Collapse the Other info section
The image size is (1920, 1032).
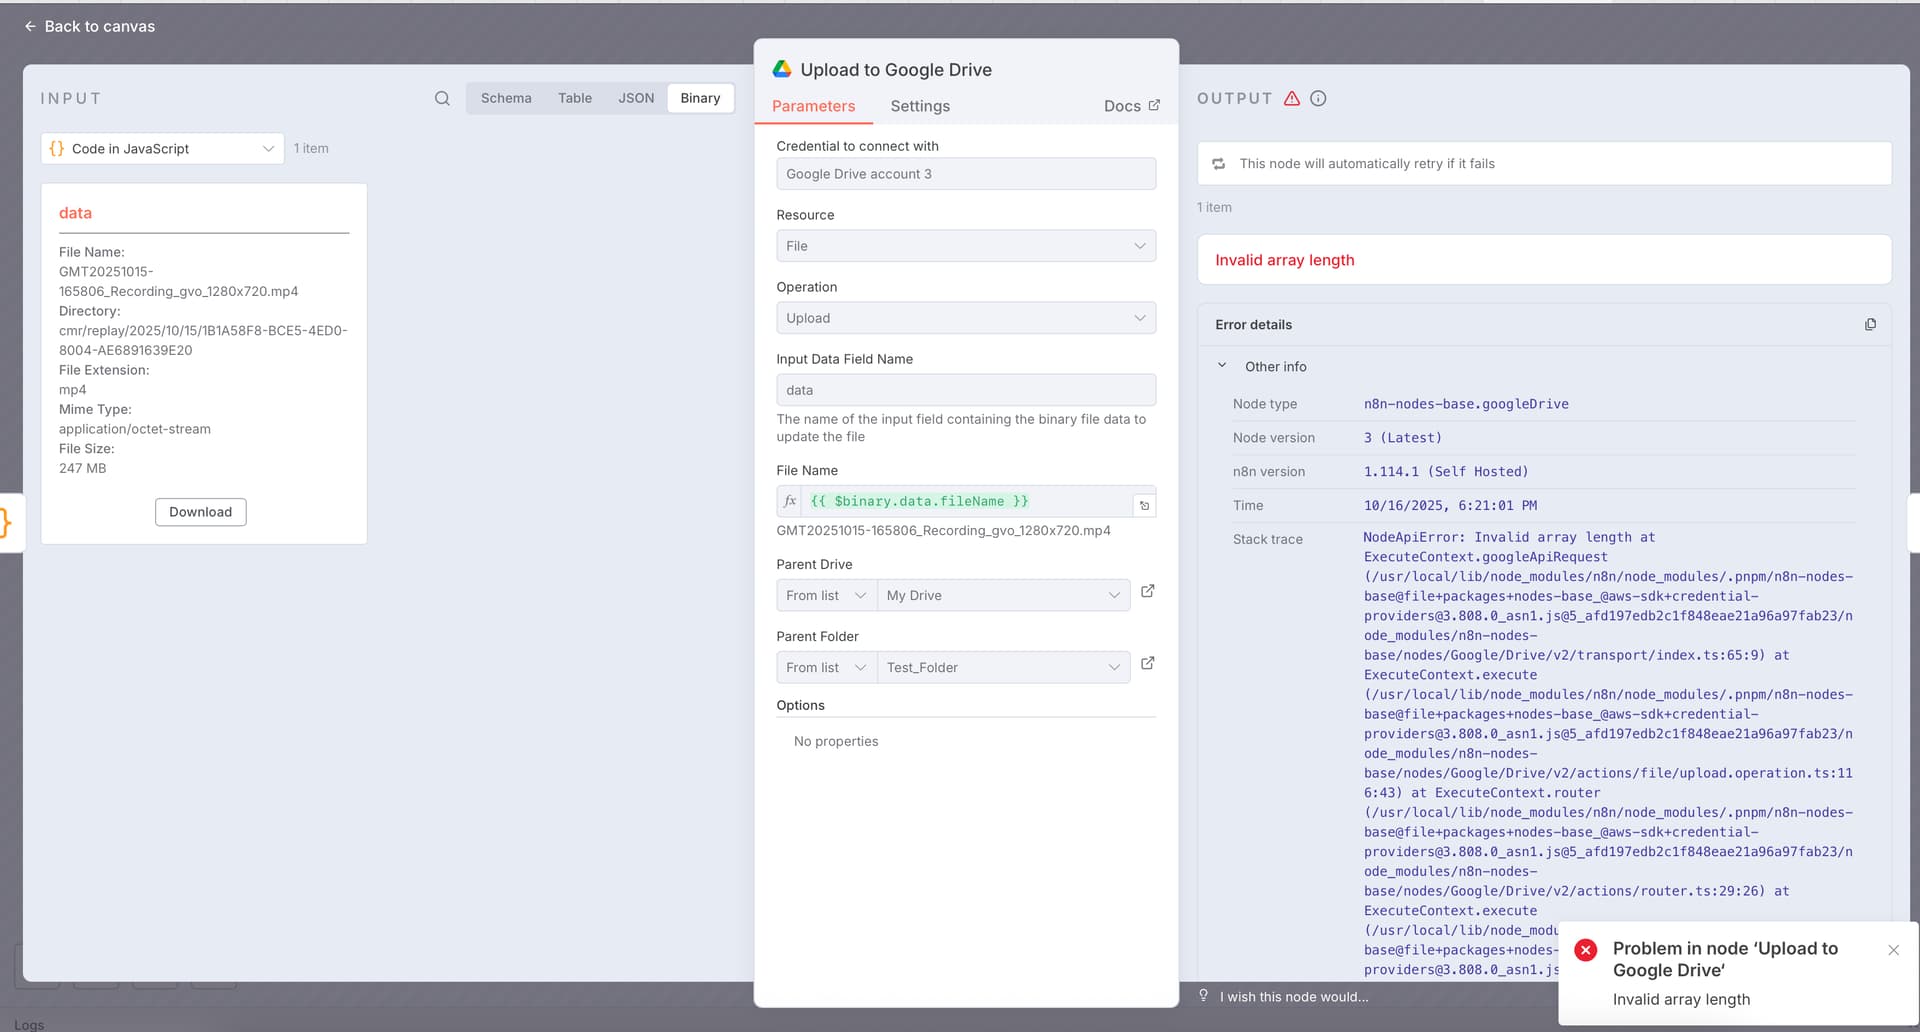click(x=1222, y=366)
